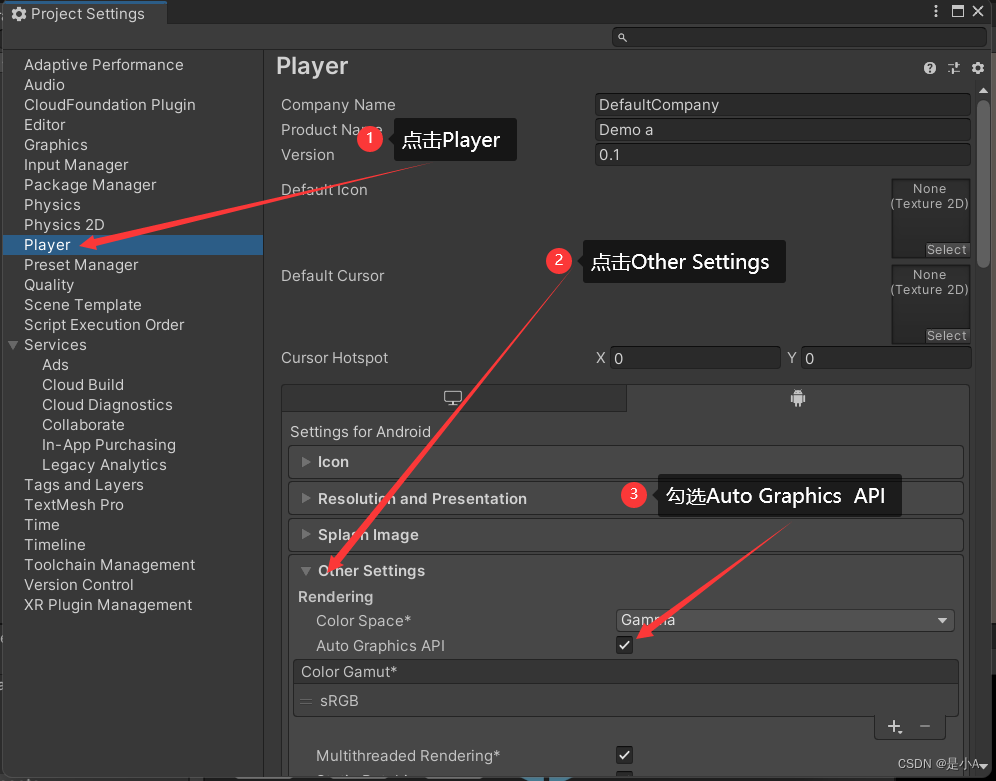Select Ads under Services
Viewport: 996px width, 781px height.
(55, 364)
